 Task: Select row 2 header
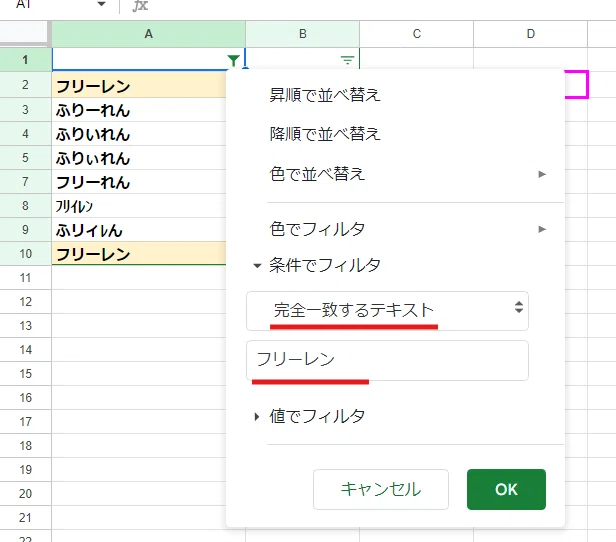(x=26, y=85)
